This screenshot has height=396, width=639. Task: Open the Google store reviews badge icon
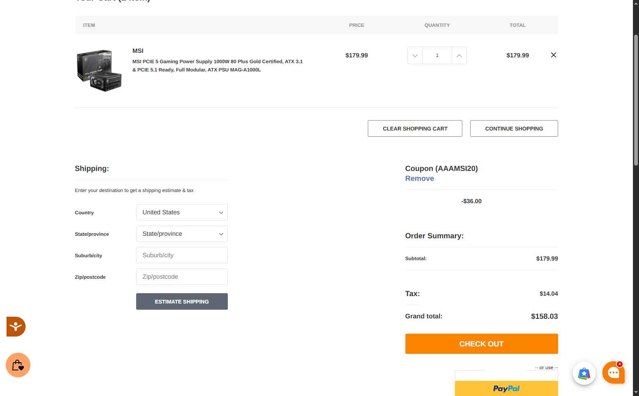pyautogui.click(x=584, y=373)
